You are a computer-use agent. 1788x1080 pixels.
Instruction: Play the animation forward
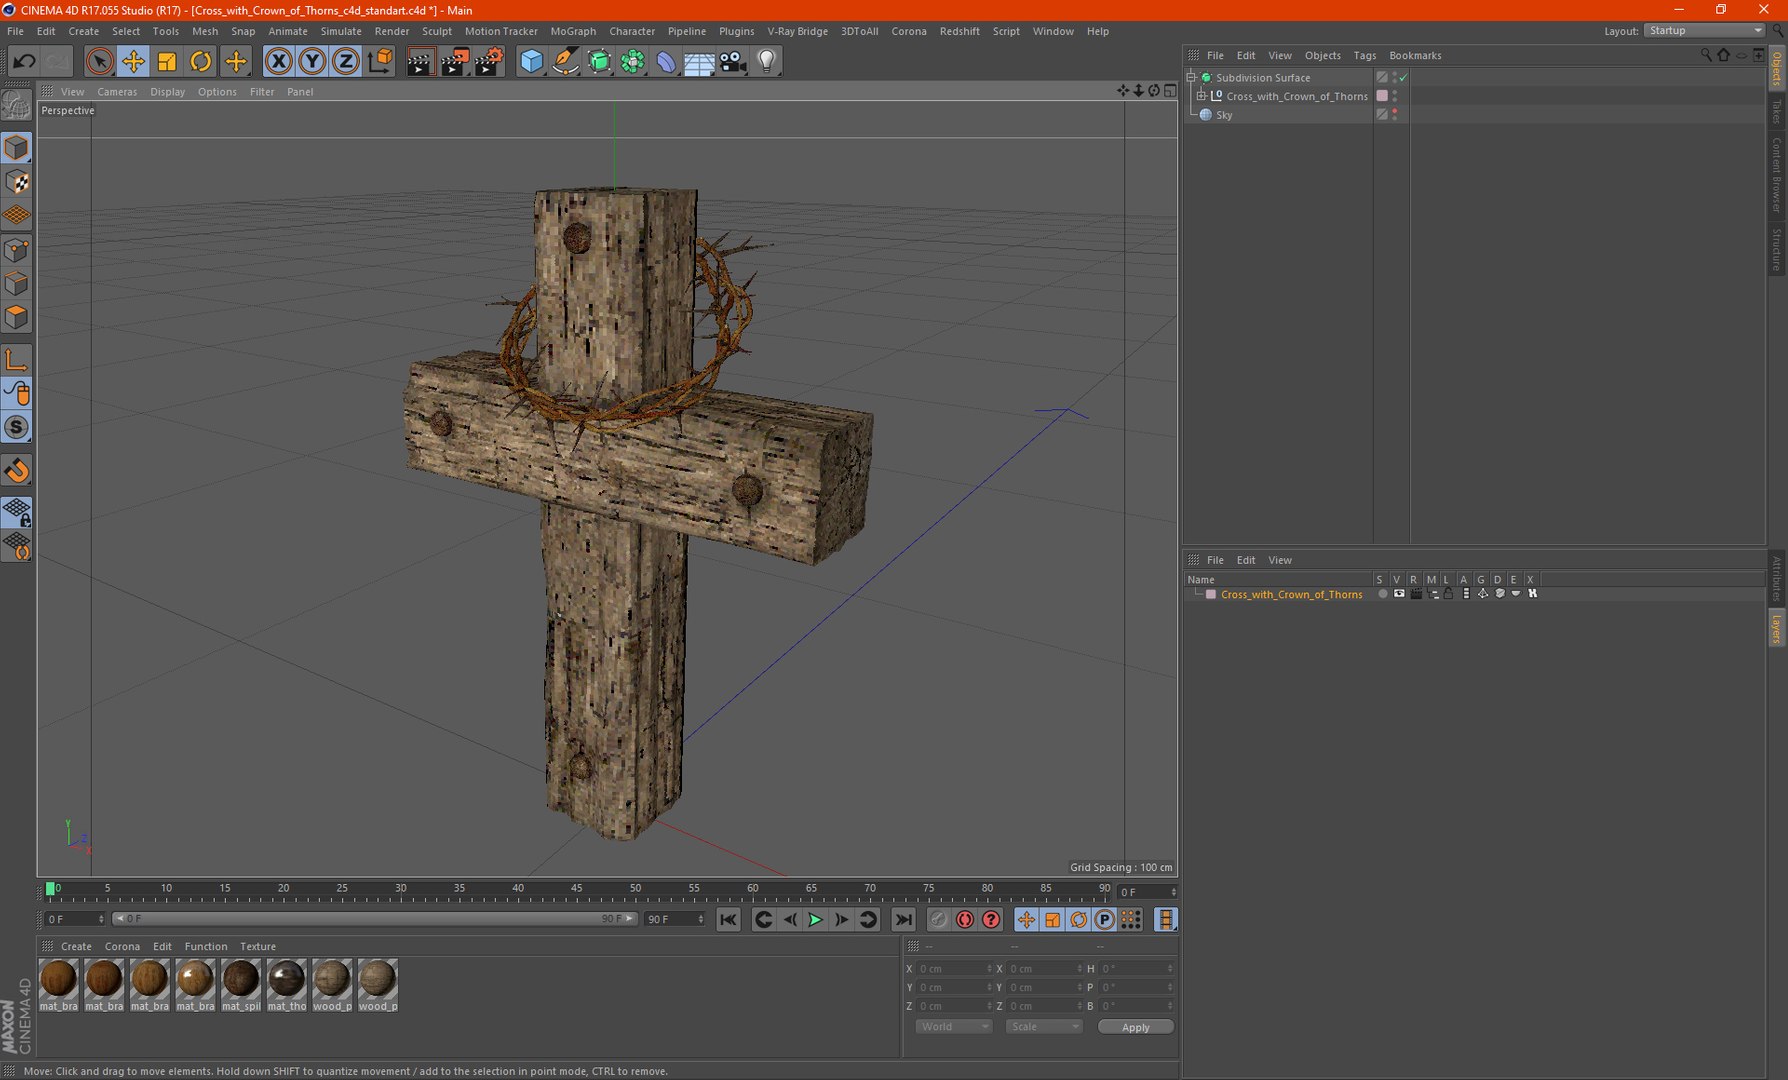click(815, 920)
